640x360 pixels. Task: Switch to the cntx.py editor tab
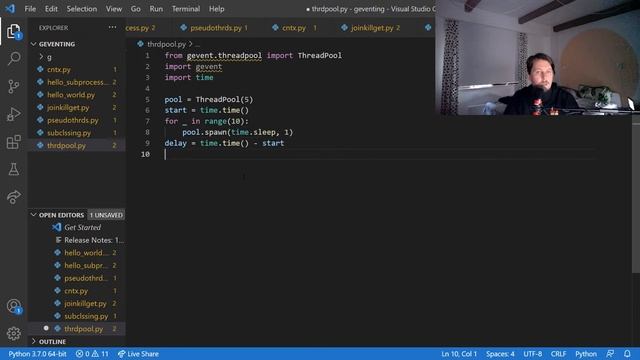[x=293, y=28]
